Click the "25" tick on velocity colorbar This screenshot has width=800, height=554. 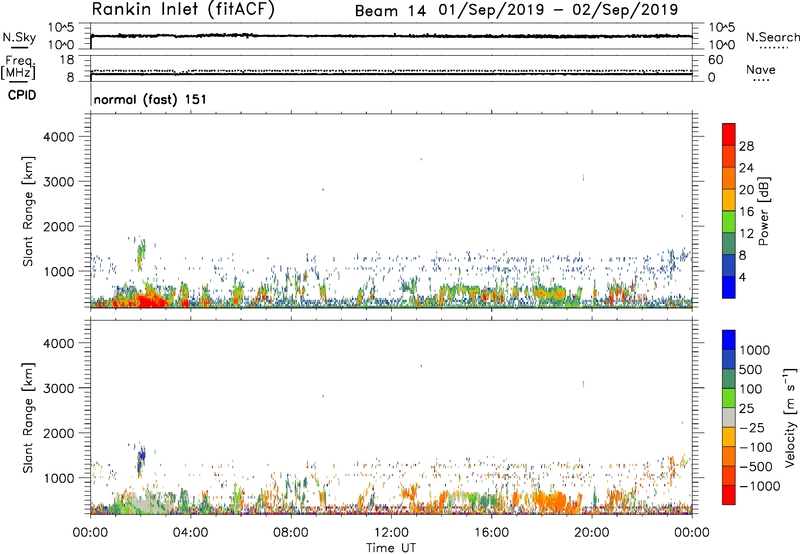747,408
